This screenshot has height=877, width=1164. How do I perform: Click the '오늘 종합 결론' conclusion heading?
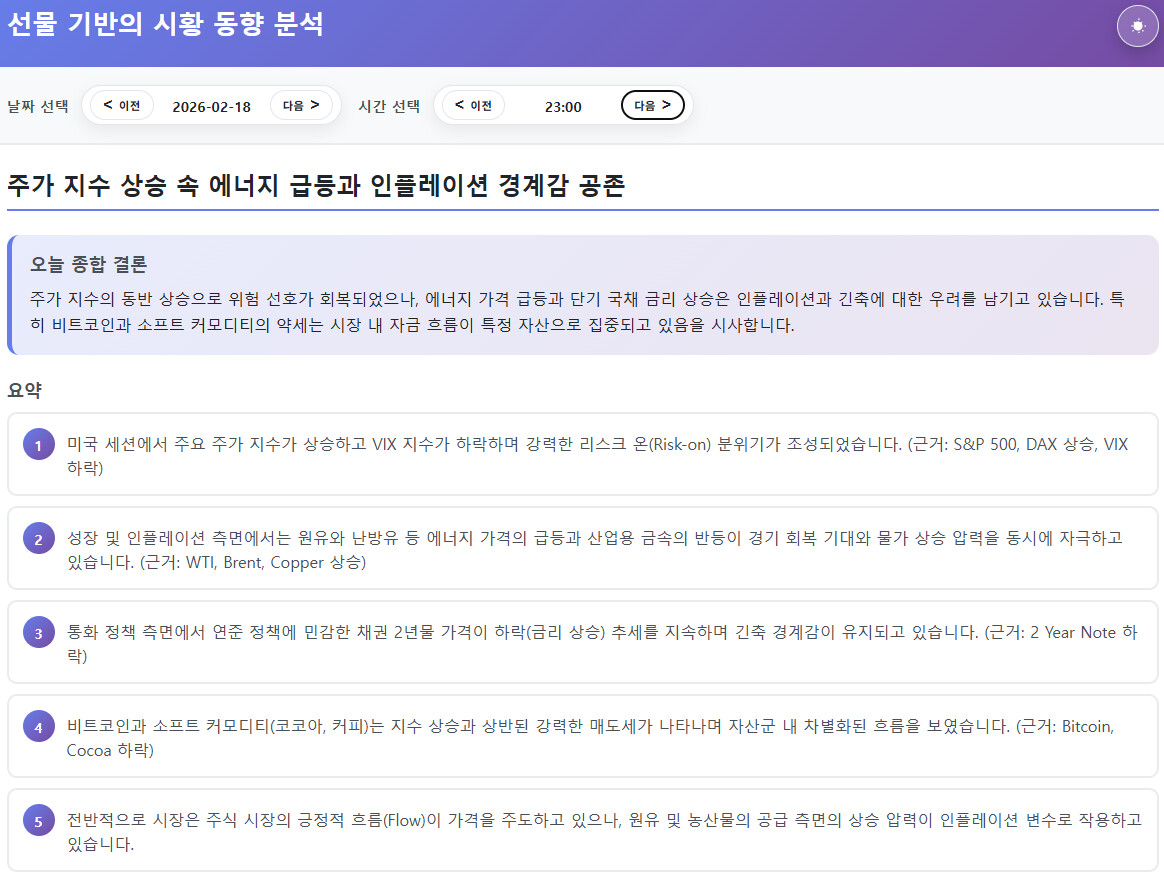pyautogui.click(x=89, y=265)
